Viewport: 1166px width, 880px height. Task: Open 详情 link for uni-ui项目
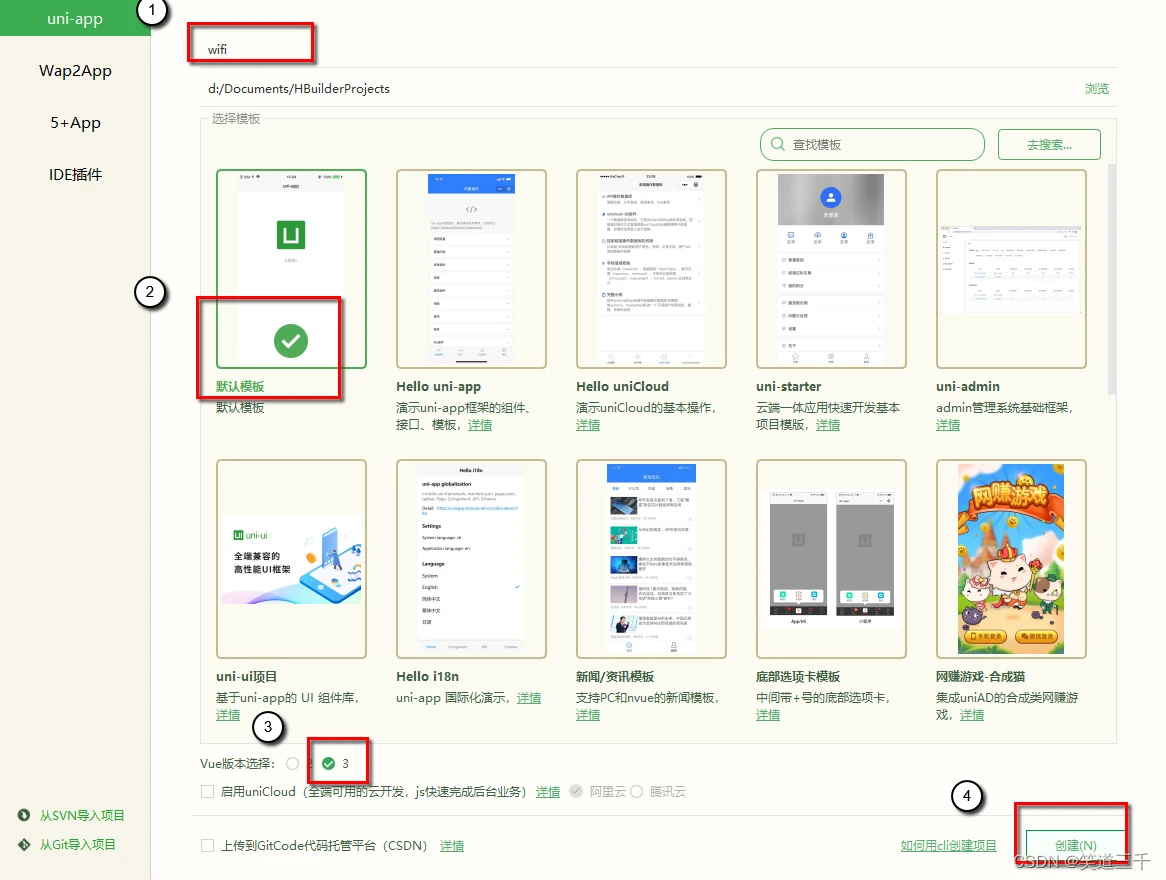[228, 715]
